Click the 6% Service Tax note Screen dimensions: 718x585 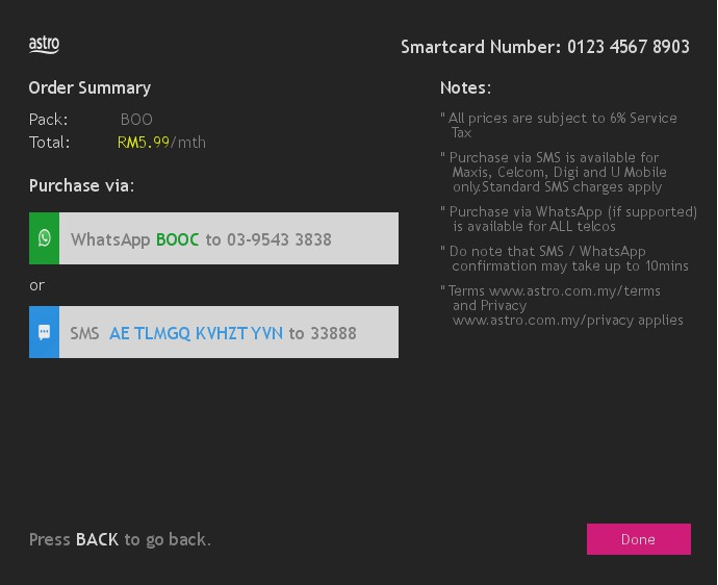(559, 125)
